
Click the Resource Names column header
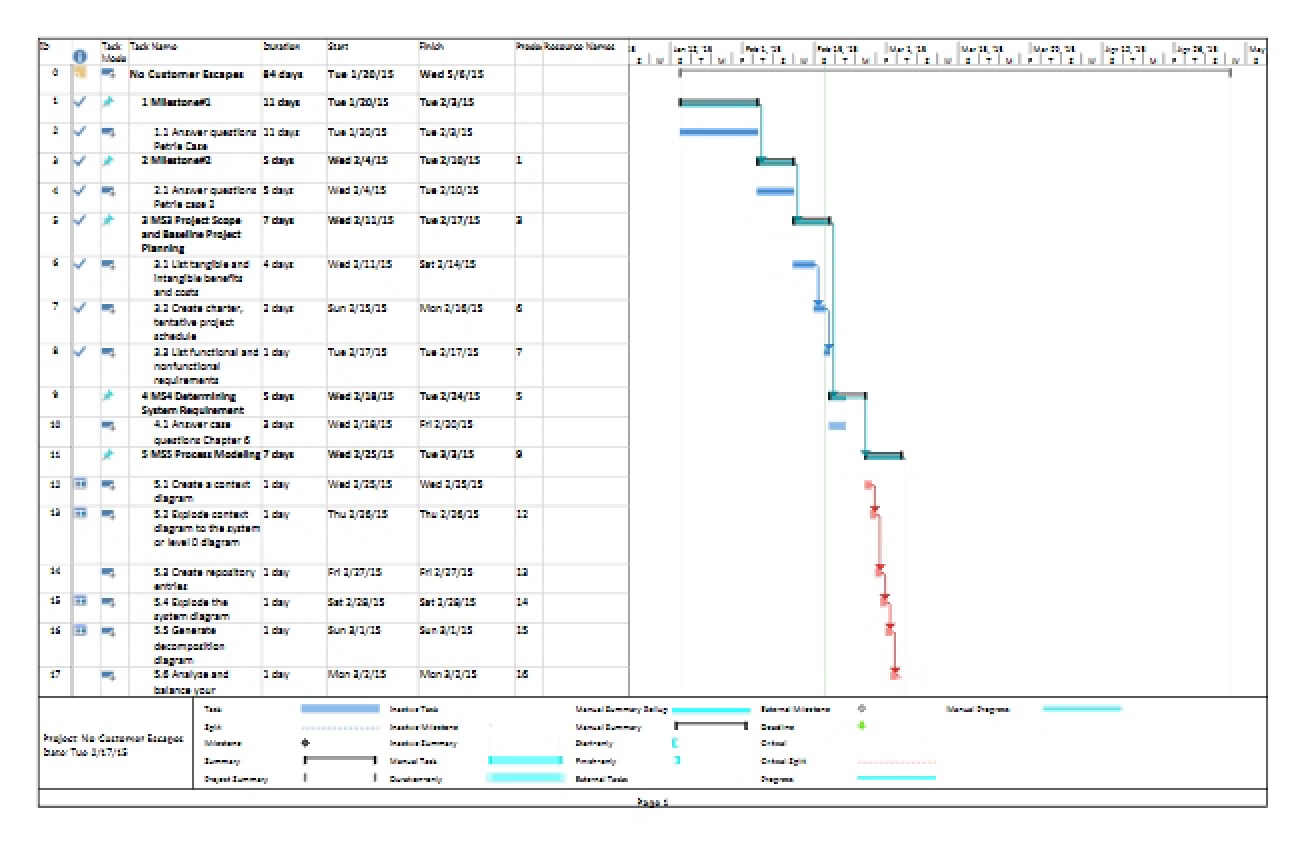pyautogui.click(x=580, y=46)
